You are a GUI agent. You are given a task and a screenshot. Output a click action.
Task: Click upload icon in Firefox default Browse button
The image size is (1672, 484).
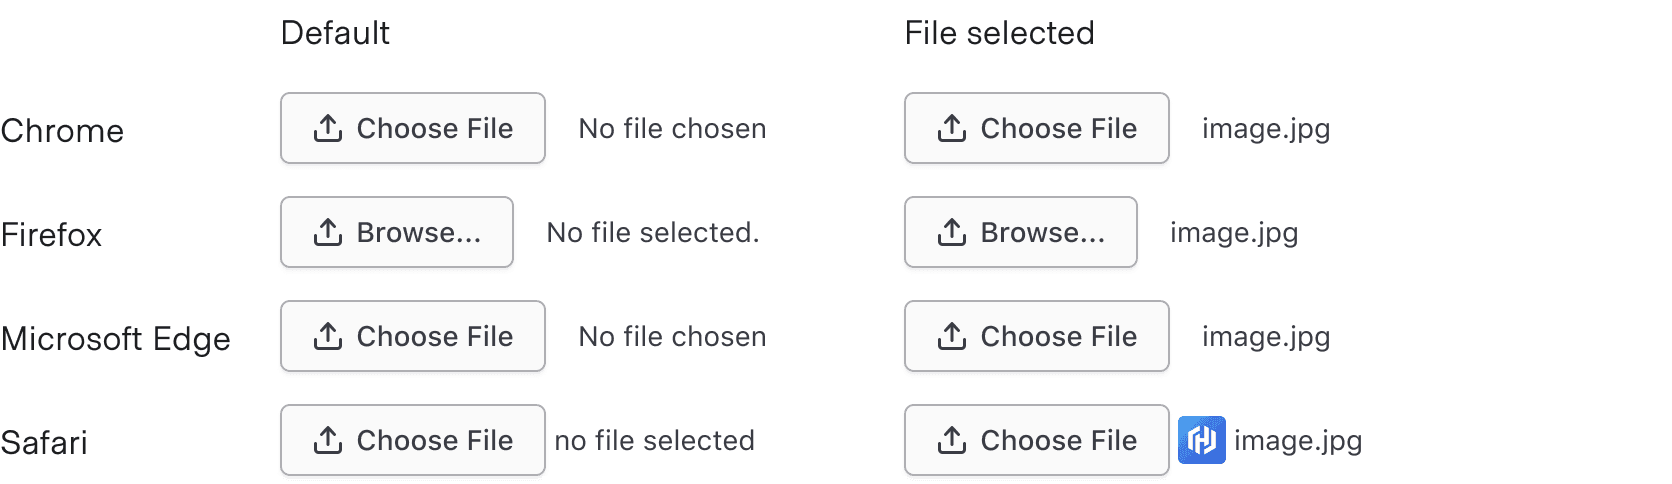point(328,232)
